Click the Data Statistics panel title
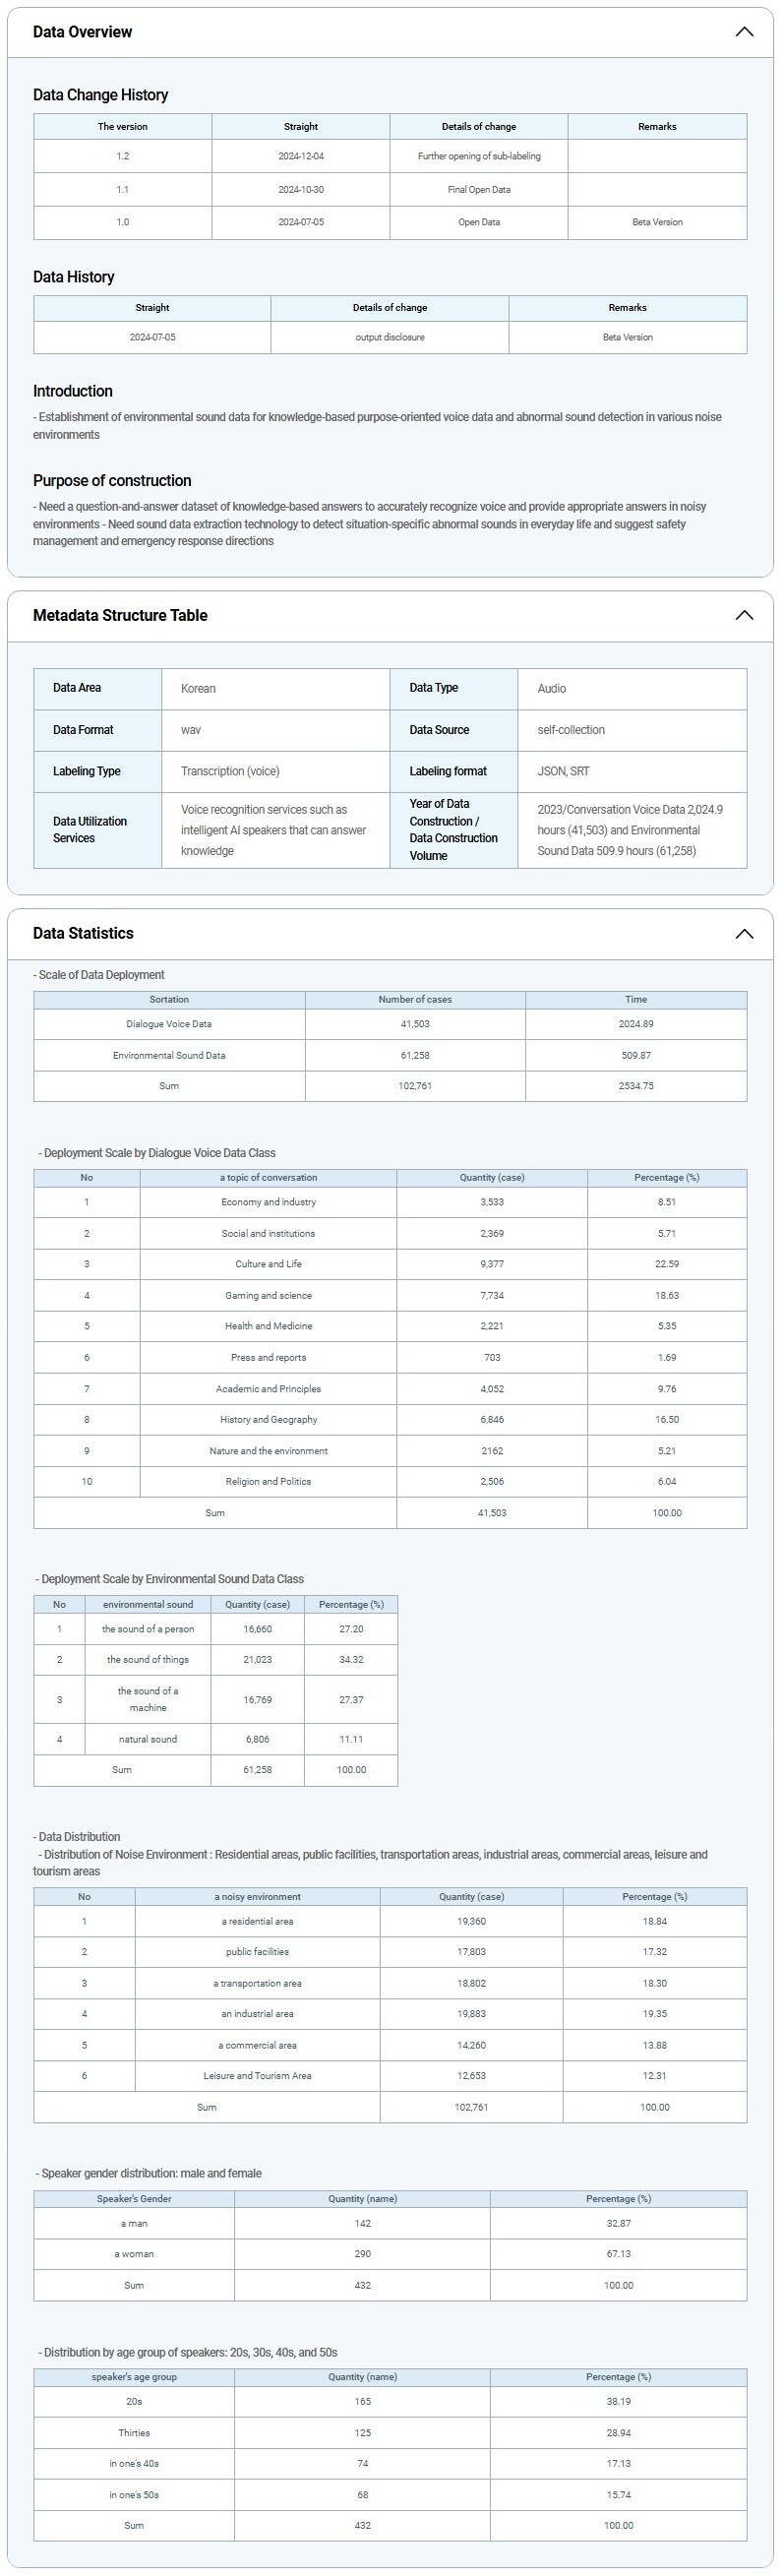This screenshot has width=783, height=2576. (83, 933)
